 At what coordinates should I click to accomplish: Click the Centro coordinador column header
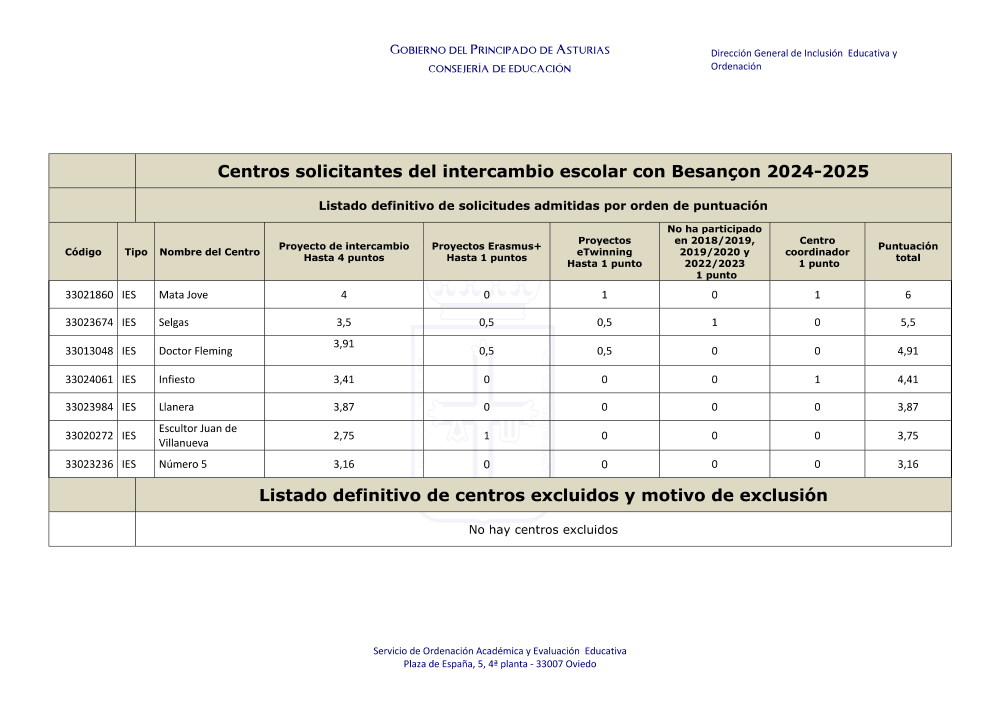pyautogui.click(x=817, y=252)
